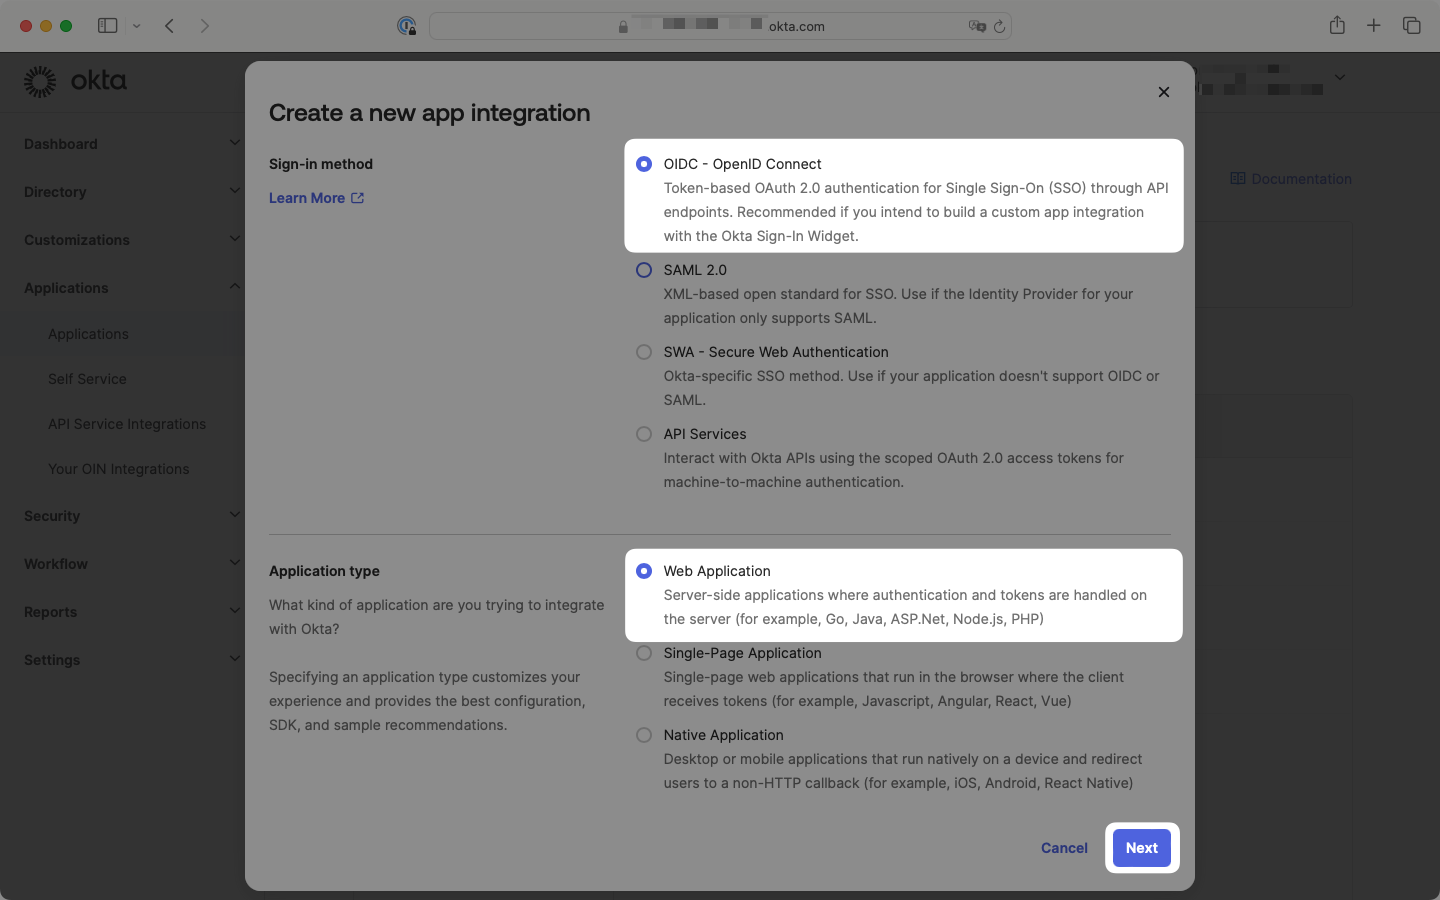Choose Single-Page Application as the application type

pyautogui.click(x=643, y=652)
